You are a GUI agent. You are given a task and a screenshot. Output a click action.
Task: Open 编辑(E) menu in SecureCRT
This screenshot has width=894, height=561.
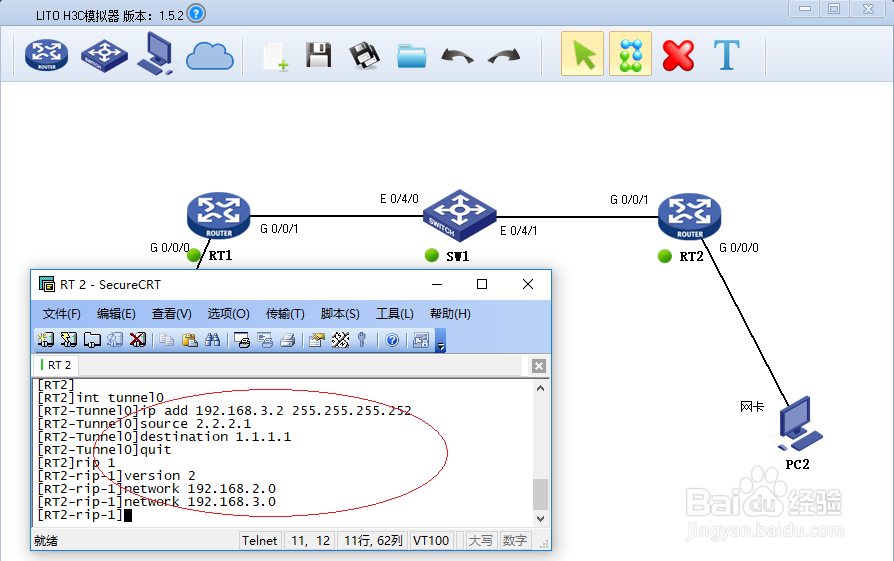(116, 314)
